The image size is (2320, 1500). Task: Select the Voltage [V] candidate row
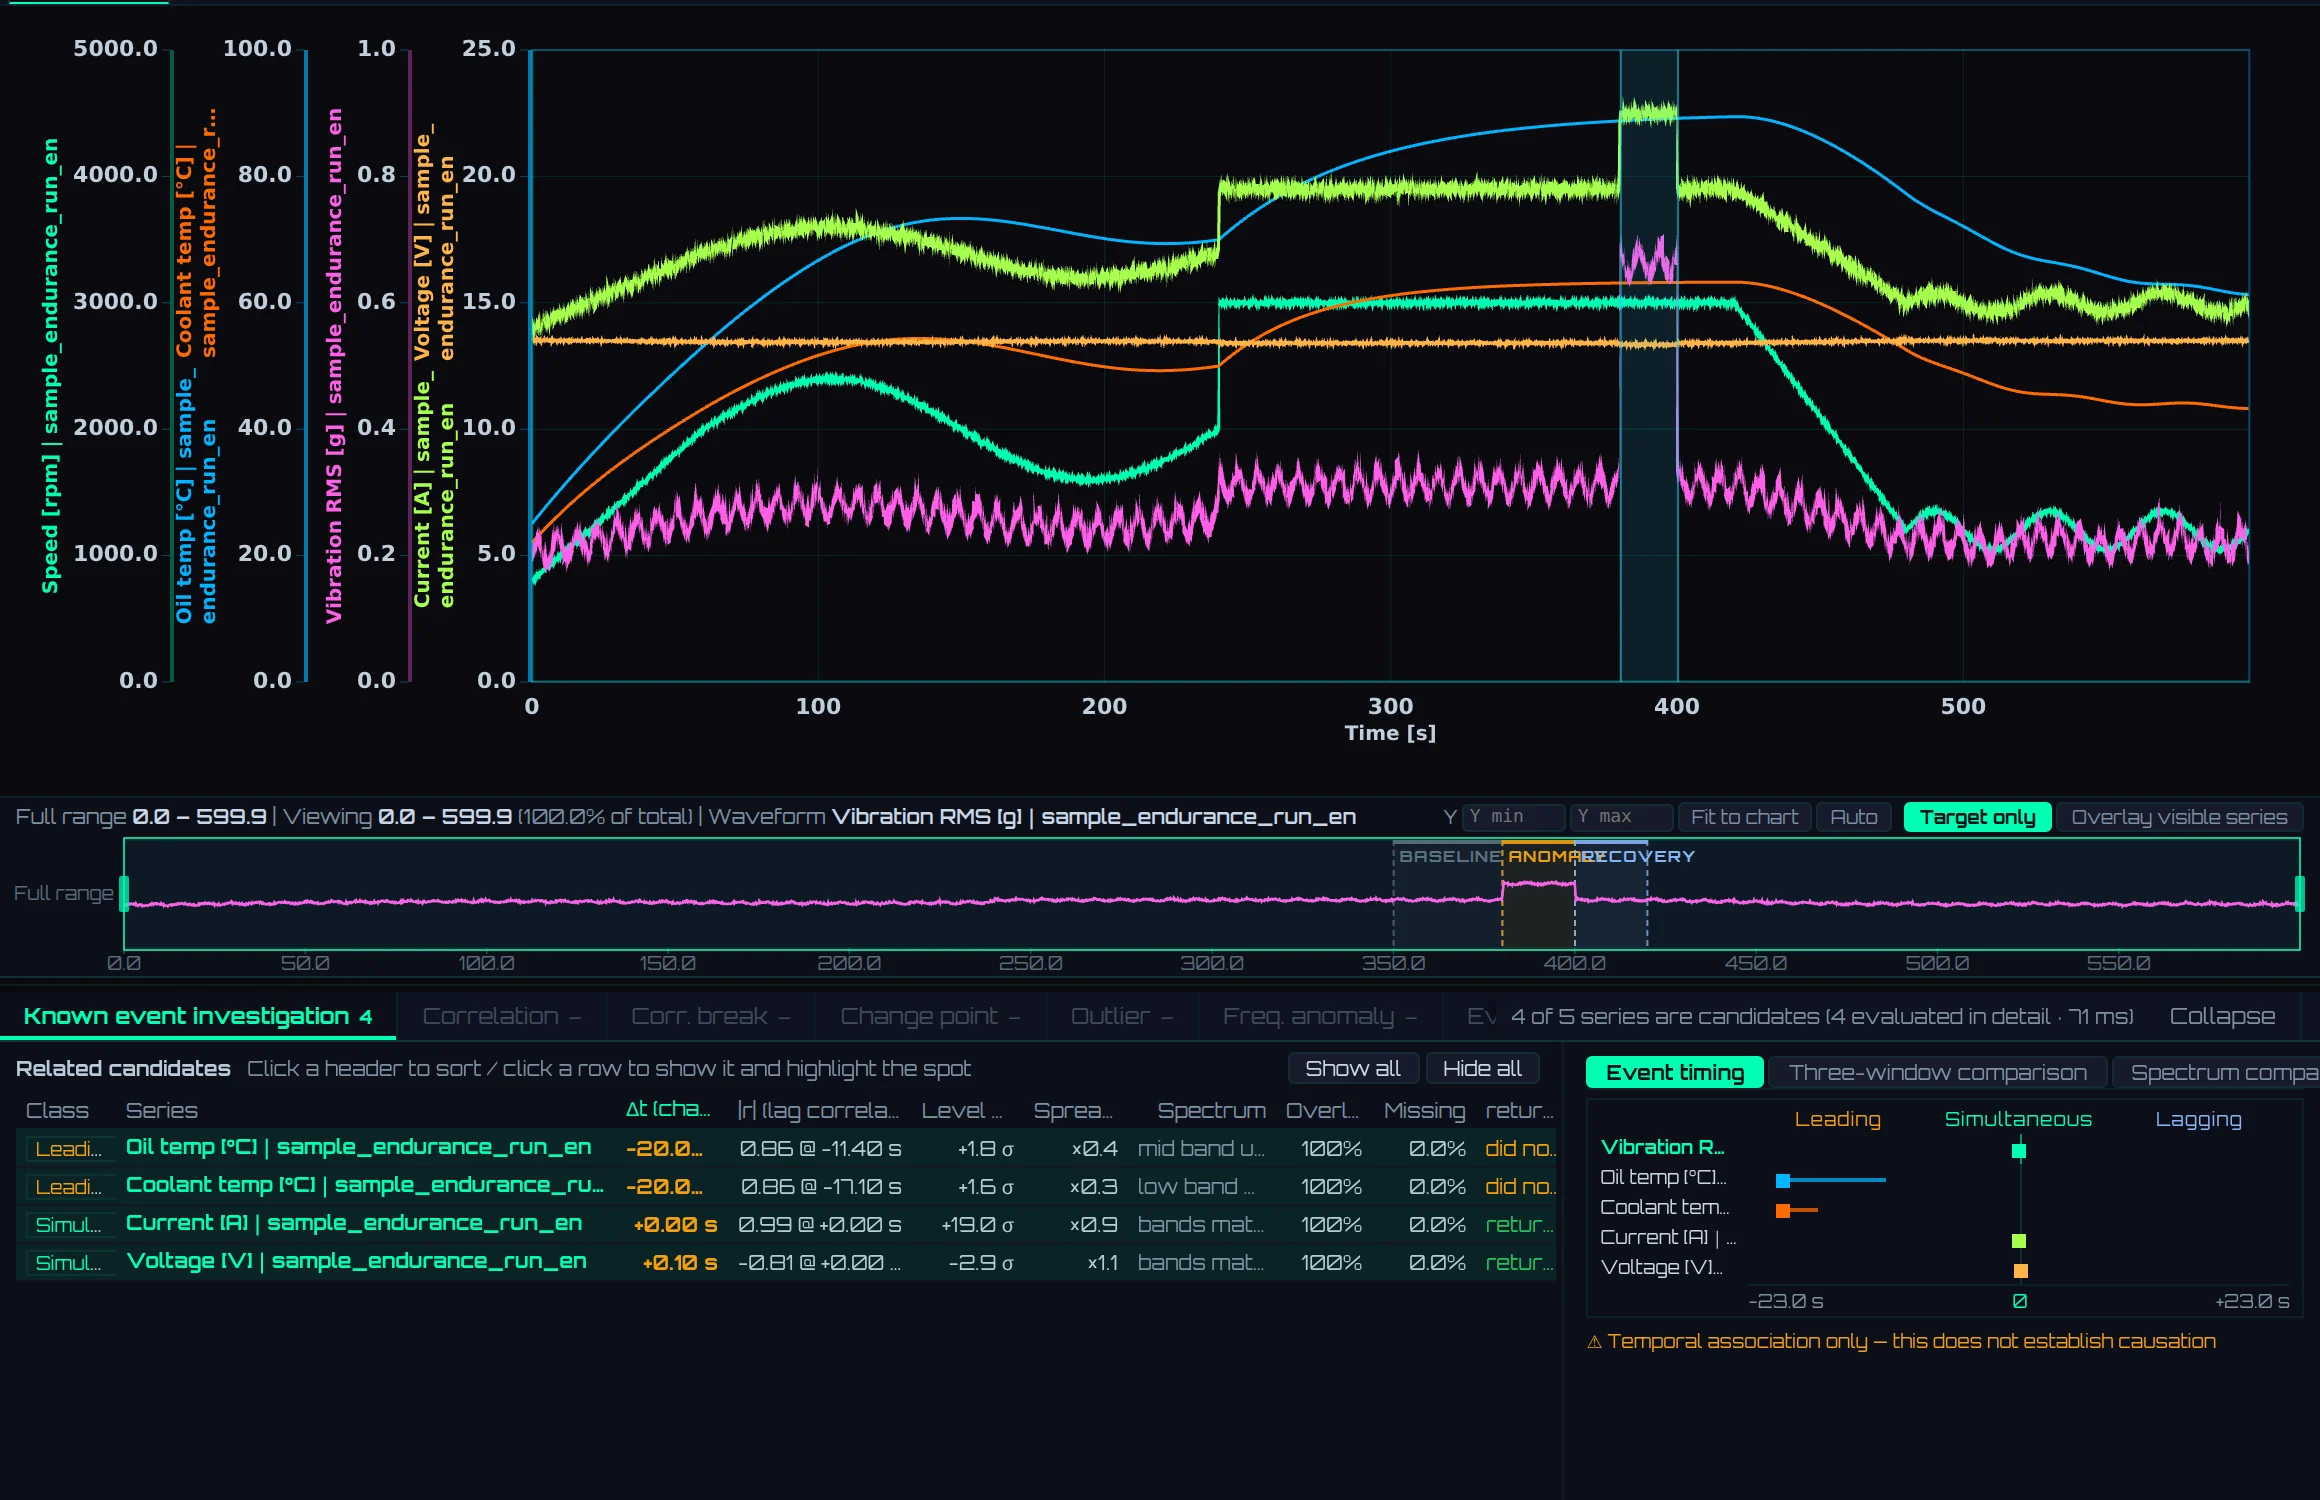tap(786, 1262)
